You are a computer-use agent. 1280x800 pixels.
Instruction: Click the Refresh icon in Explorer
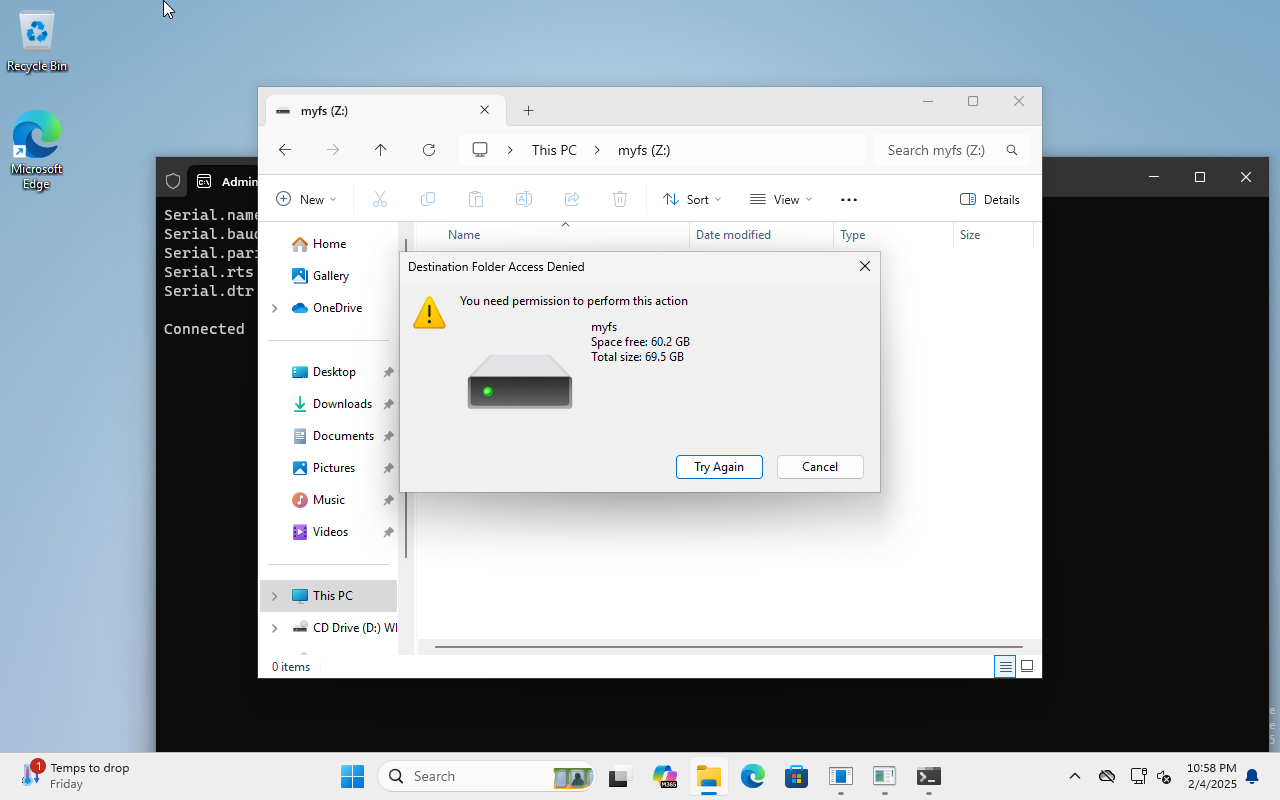pos(429,150)
